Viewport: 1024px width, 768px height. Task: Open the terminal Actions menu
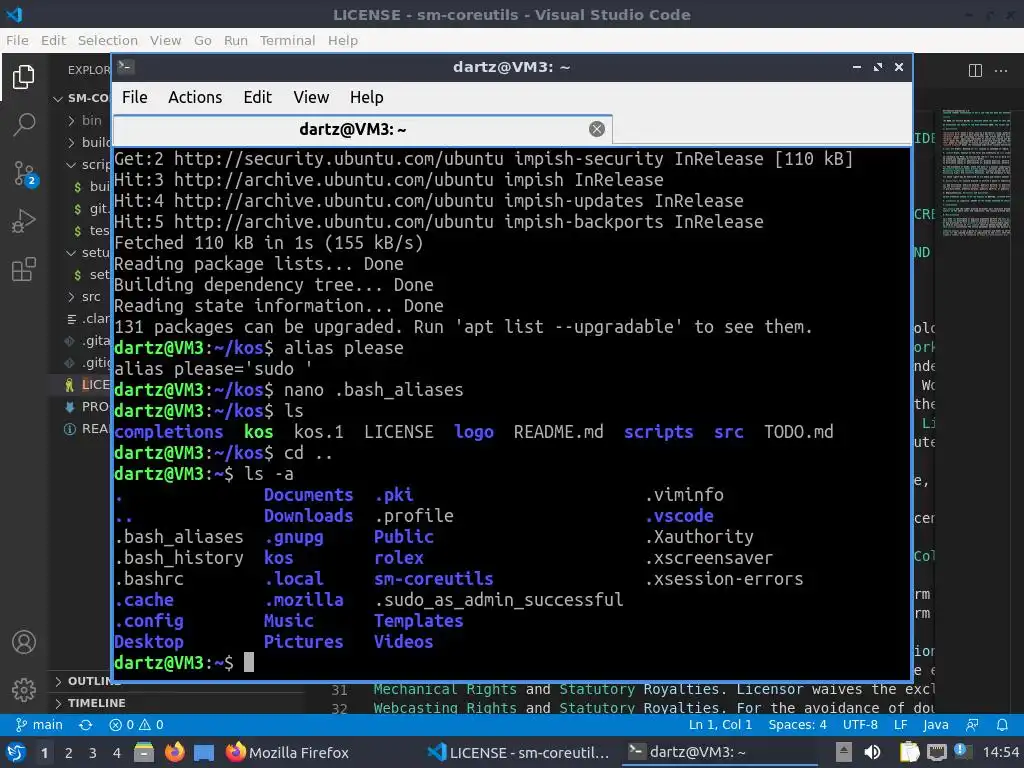point(195,97)
